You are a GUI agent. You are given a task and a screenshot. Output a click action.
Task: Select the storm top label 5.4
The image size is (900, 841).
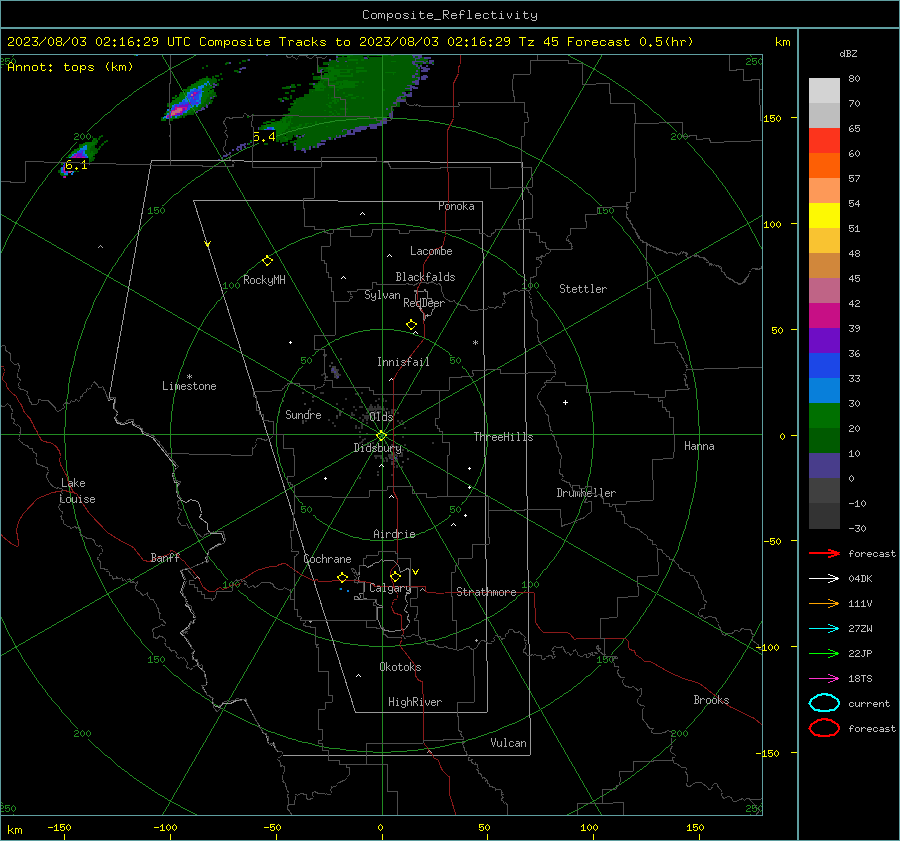pos(264,137)
